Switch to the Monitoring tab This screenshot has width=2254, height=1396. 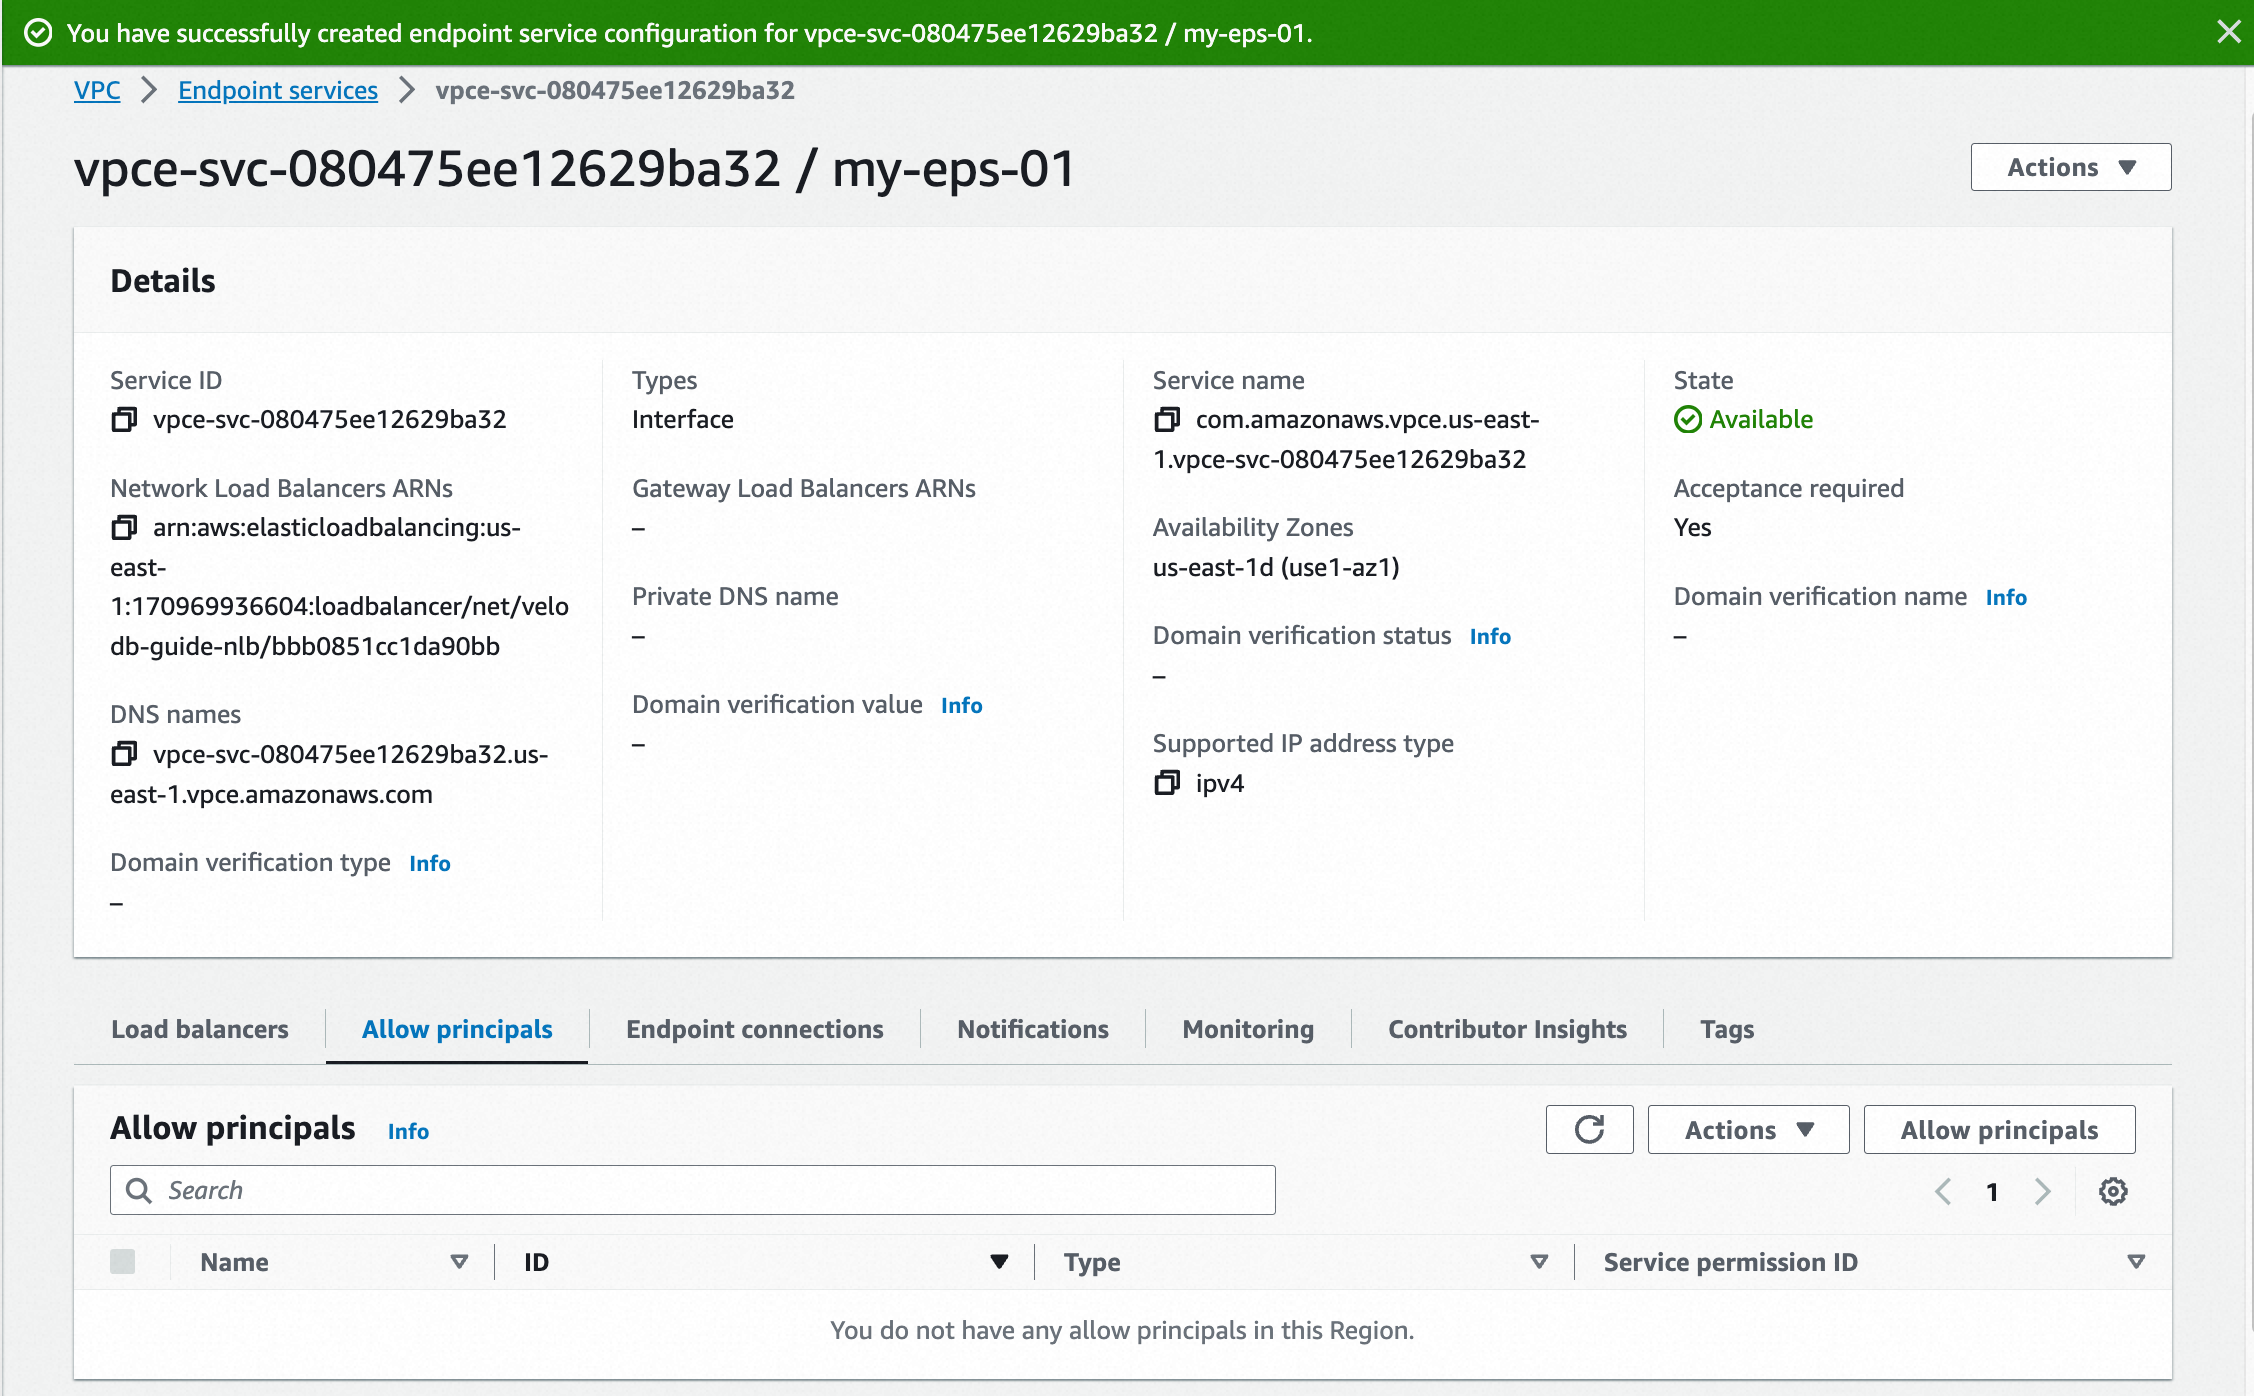[1247, 1029]
